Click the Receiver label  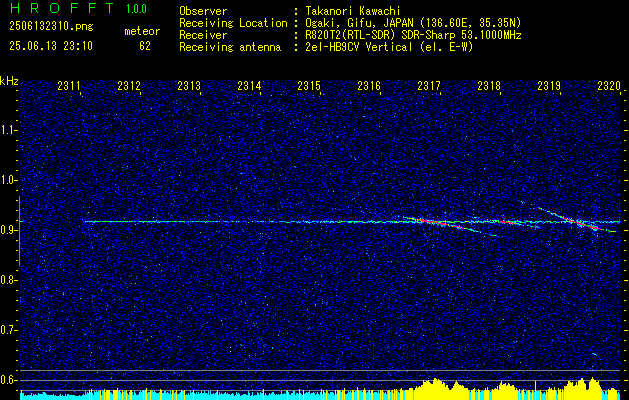coord(203,35)
